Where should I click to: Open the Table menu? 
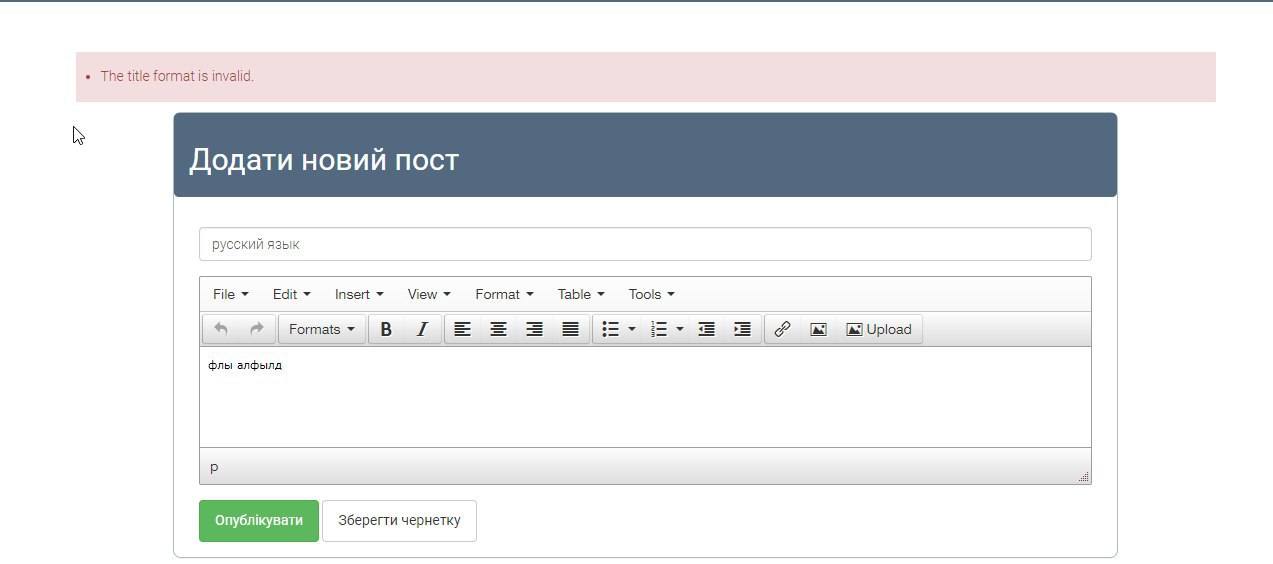pyautogui.click(x=582, y=294)
